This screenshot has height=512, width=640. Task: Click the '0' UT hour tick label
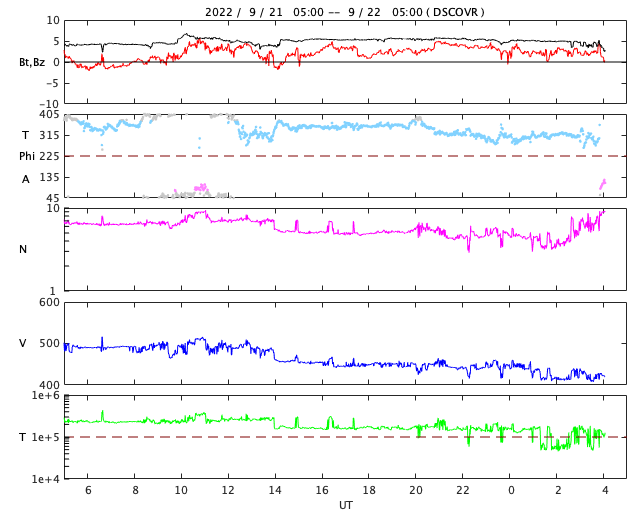click(511, 490)
